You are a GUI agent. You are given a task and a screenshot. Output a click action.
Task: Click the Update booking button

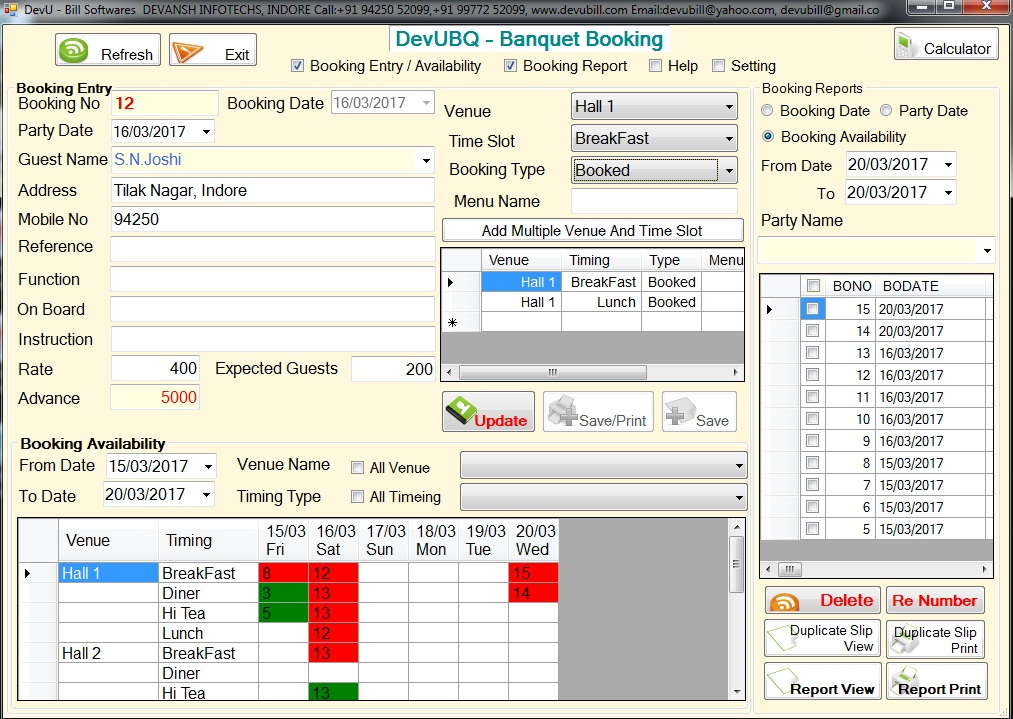[x=488, y=412]
